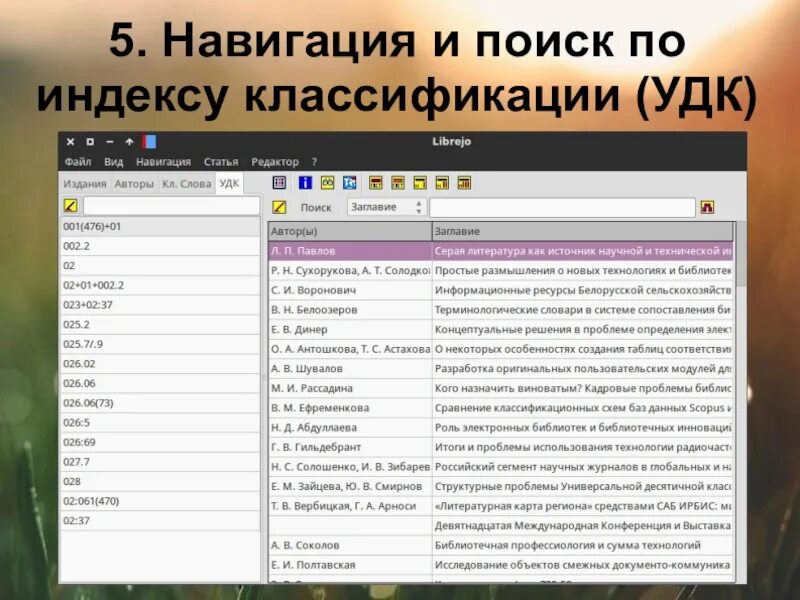Sort by the Заглавие column header
The image size is (800, 600).
pyautogui.click(x=582, y=231)
